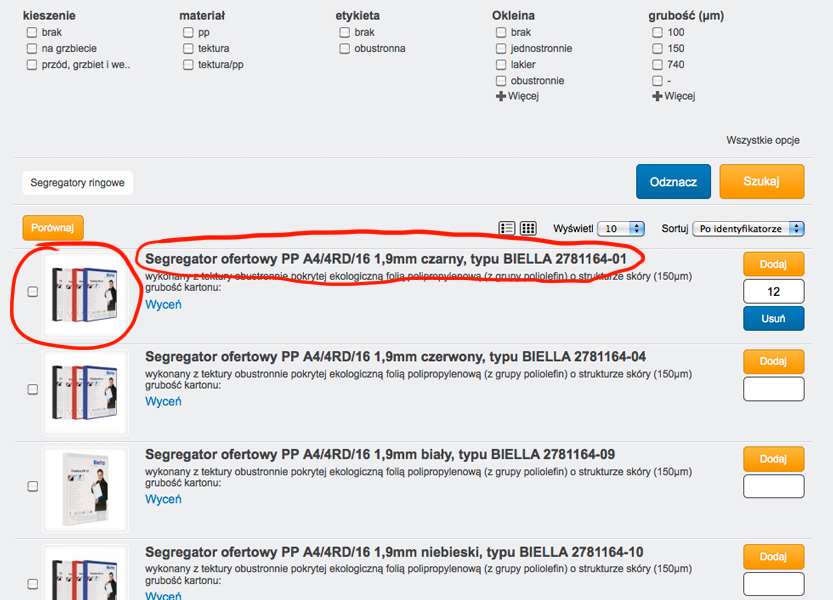This screenshot has height=600, width=833.
Task: Click Dodaj for czarny segregator
Action: [x=774, y=264]
